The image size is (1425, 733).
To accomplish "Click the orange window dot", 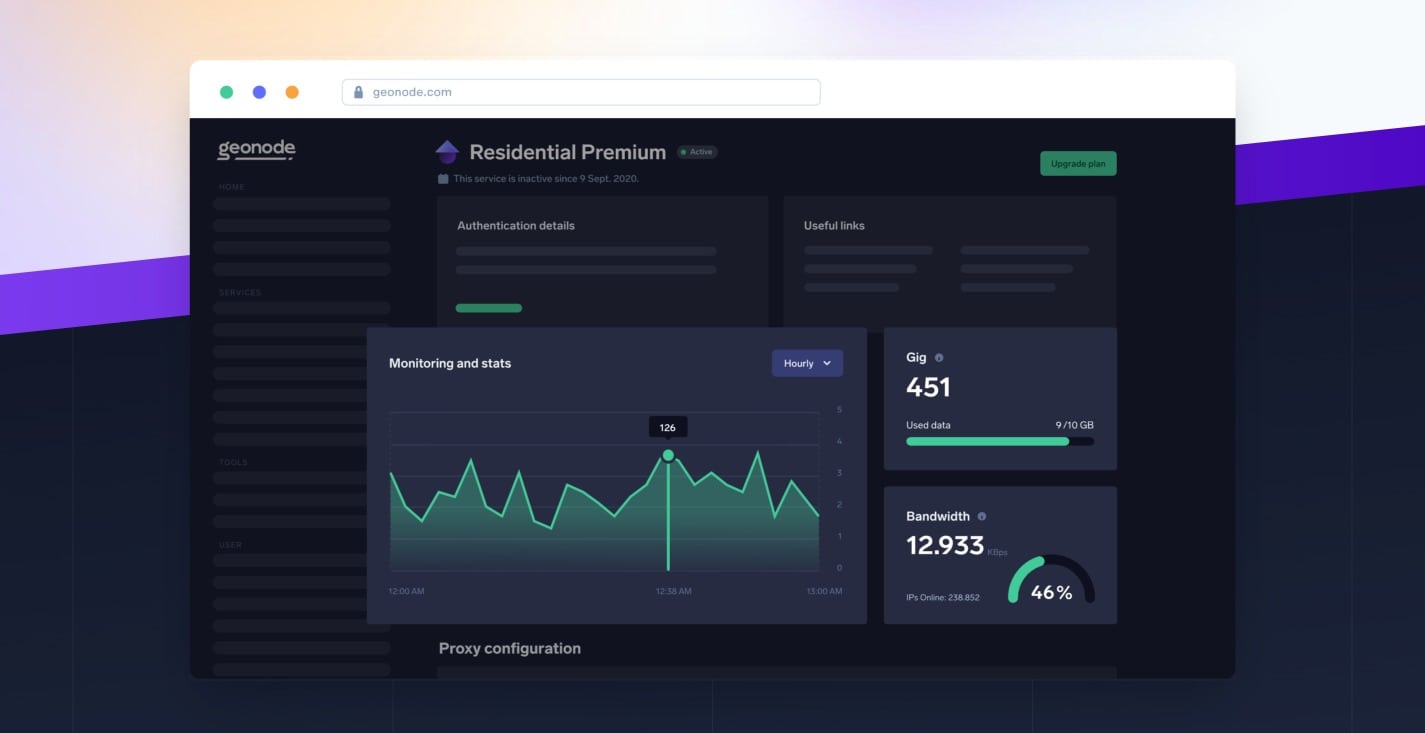I will [292, 92].
